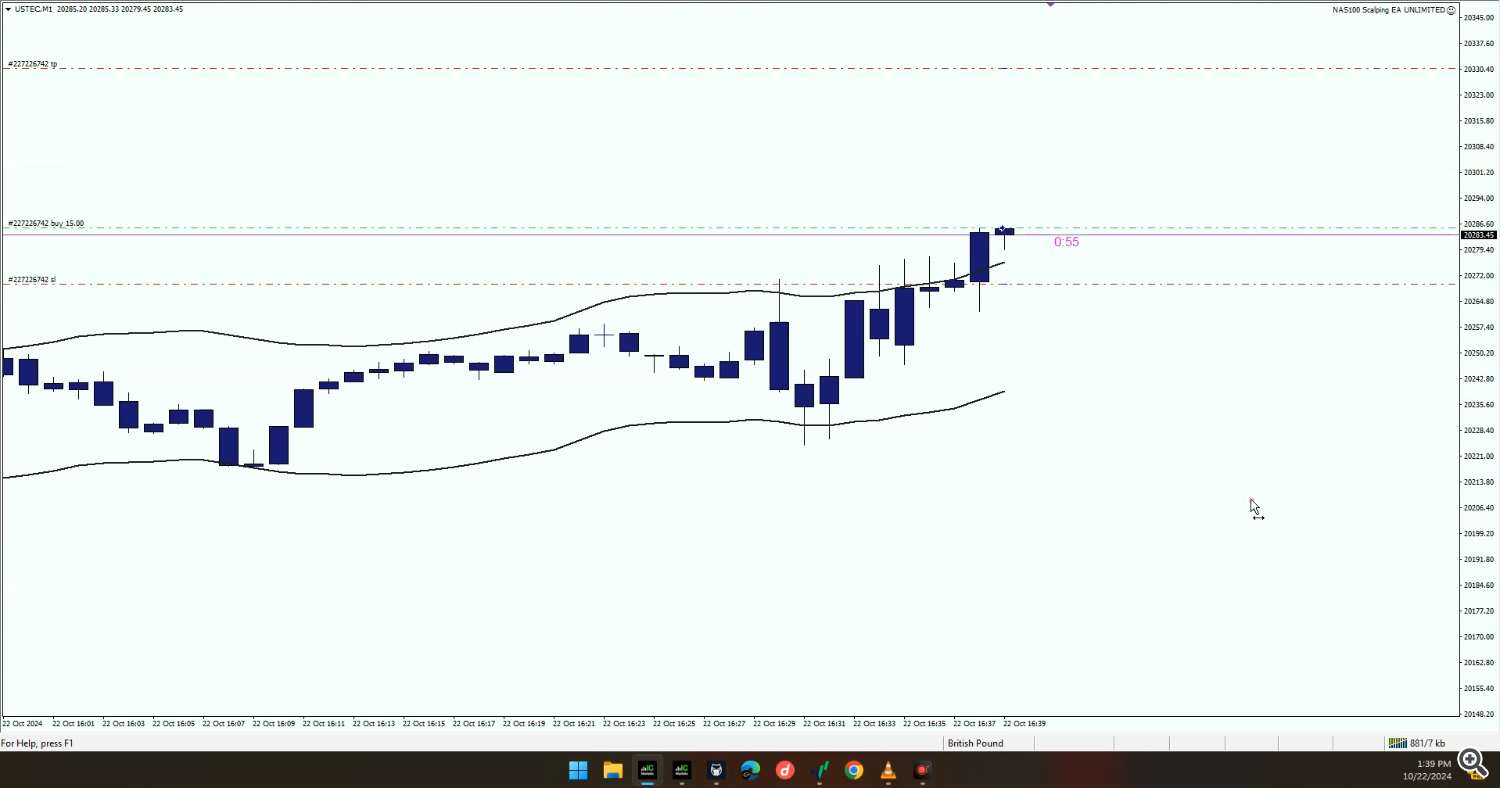This screenshot has width=1500, height=788.
Task: Open VLC media player from taskbar
Action: coord(888,770)
